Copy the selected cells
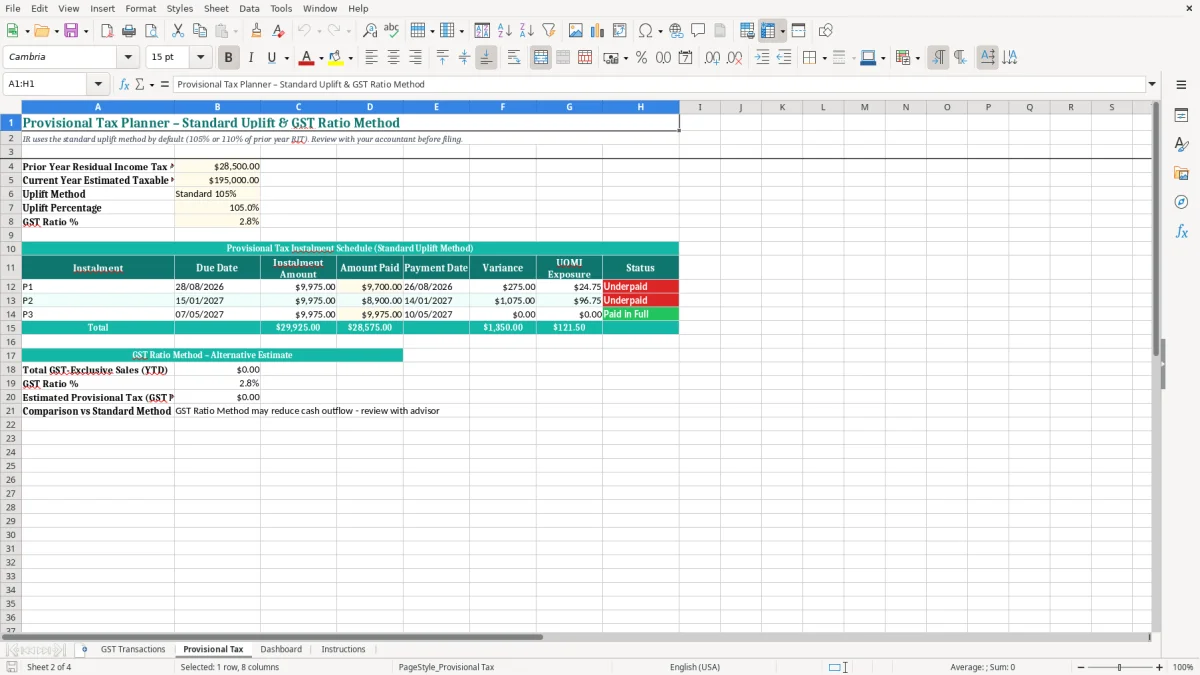The height and width of the screenshot is (675, 1200). click(200, 31)
